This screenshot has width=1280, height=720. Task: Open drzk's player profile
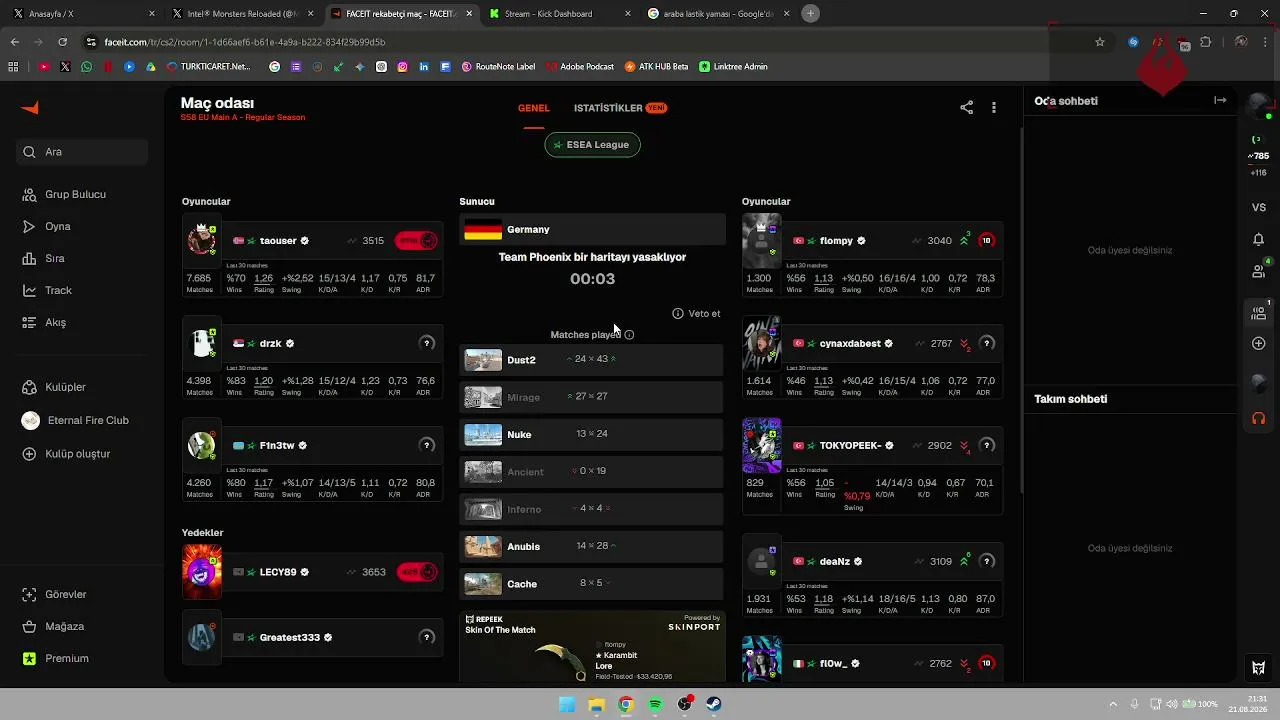[x=270, y=344]
